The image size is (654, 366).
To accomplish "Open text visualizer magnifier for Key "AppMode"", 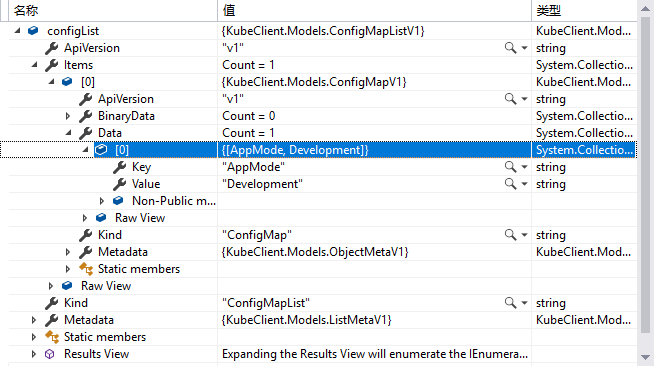I will [x=510, y=167].
